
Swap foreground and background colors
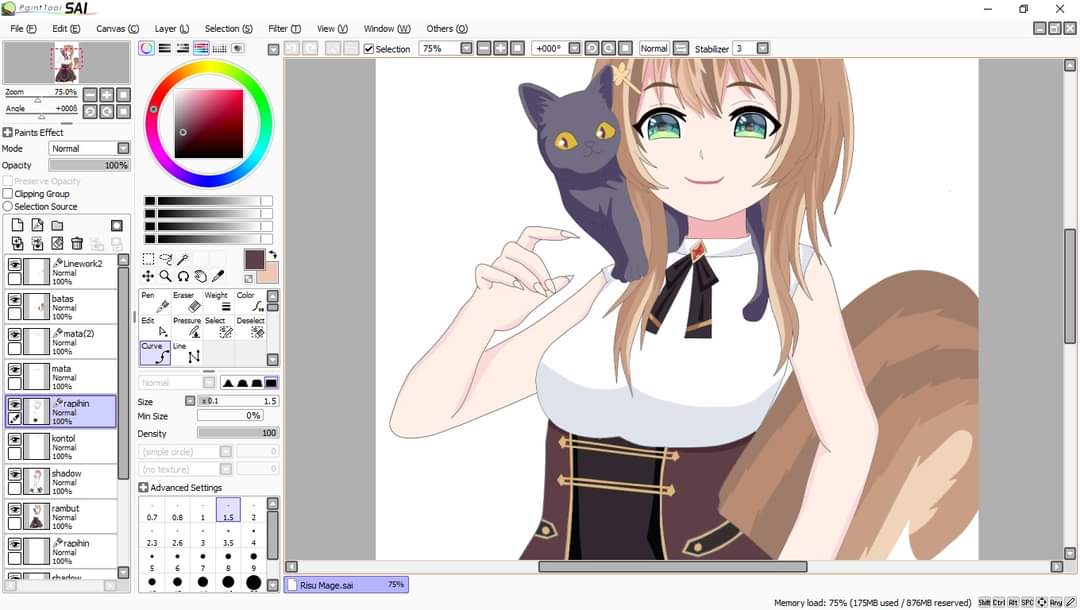click(x=272, y=255)
